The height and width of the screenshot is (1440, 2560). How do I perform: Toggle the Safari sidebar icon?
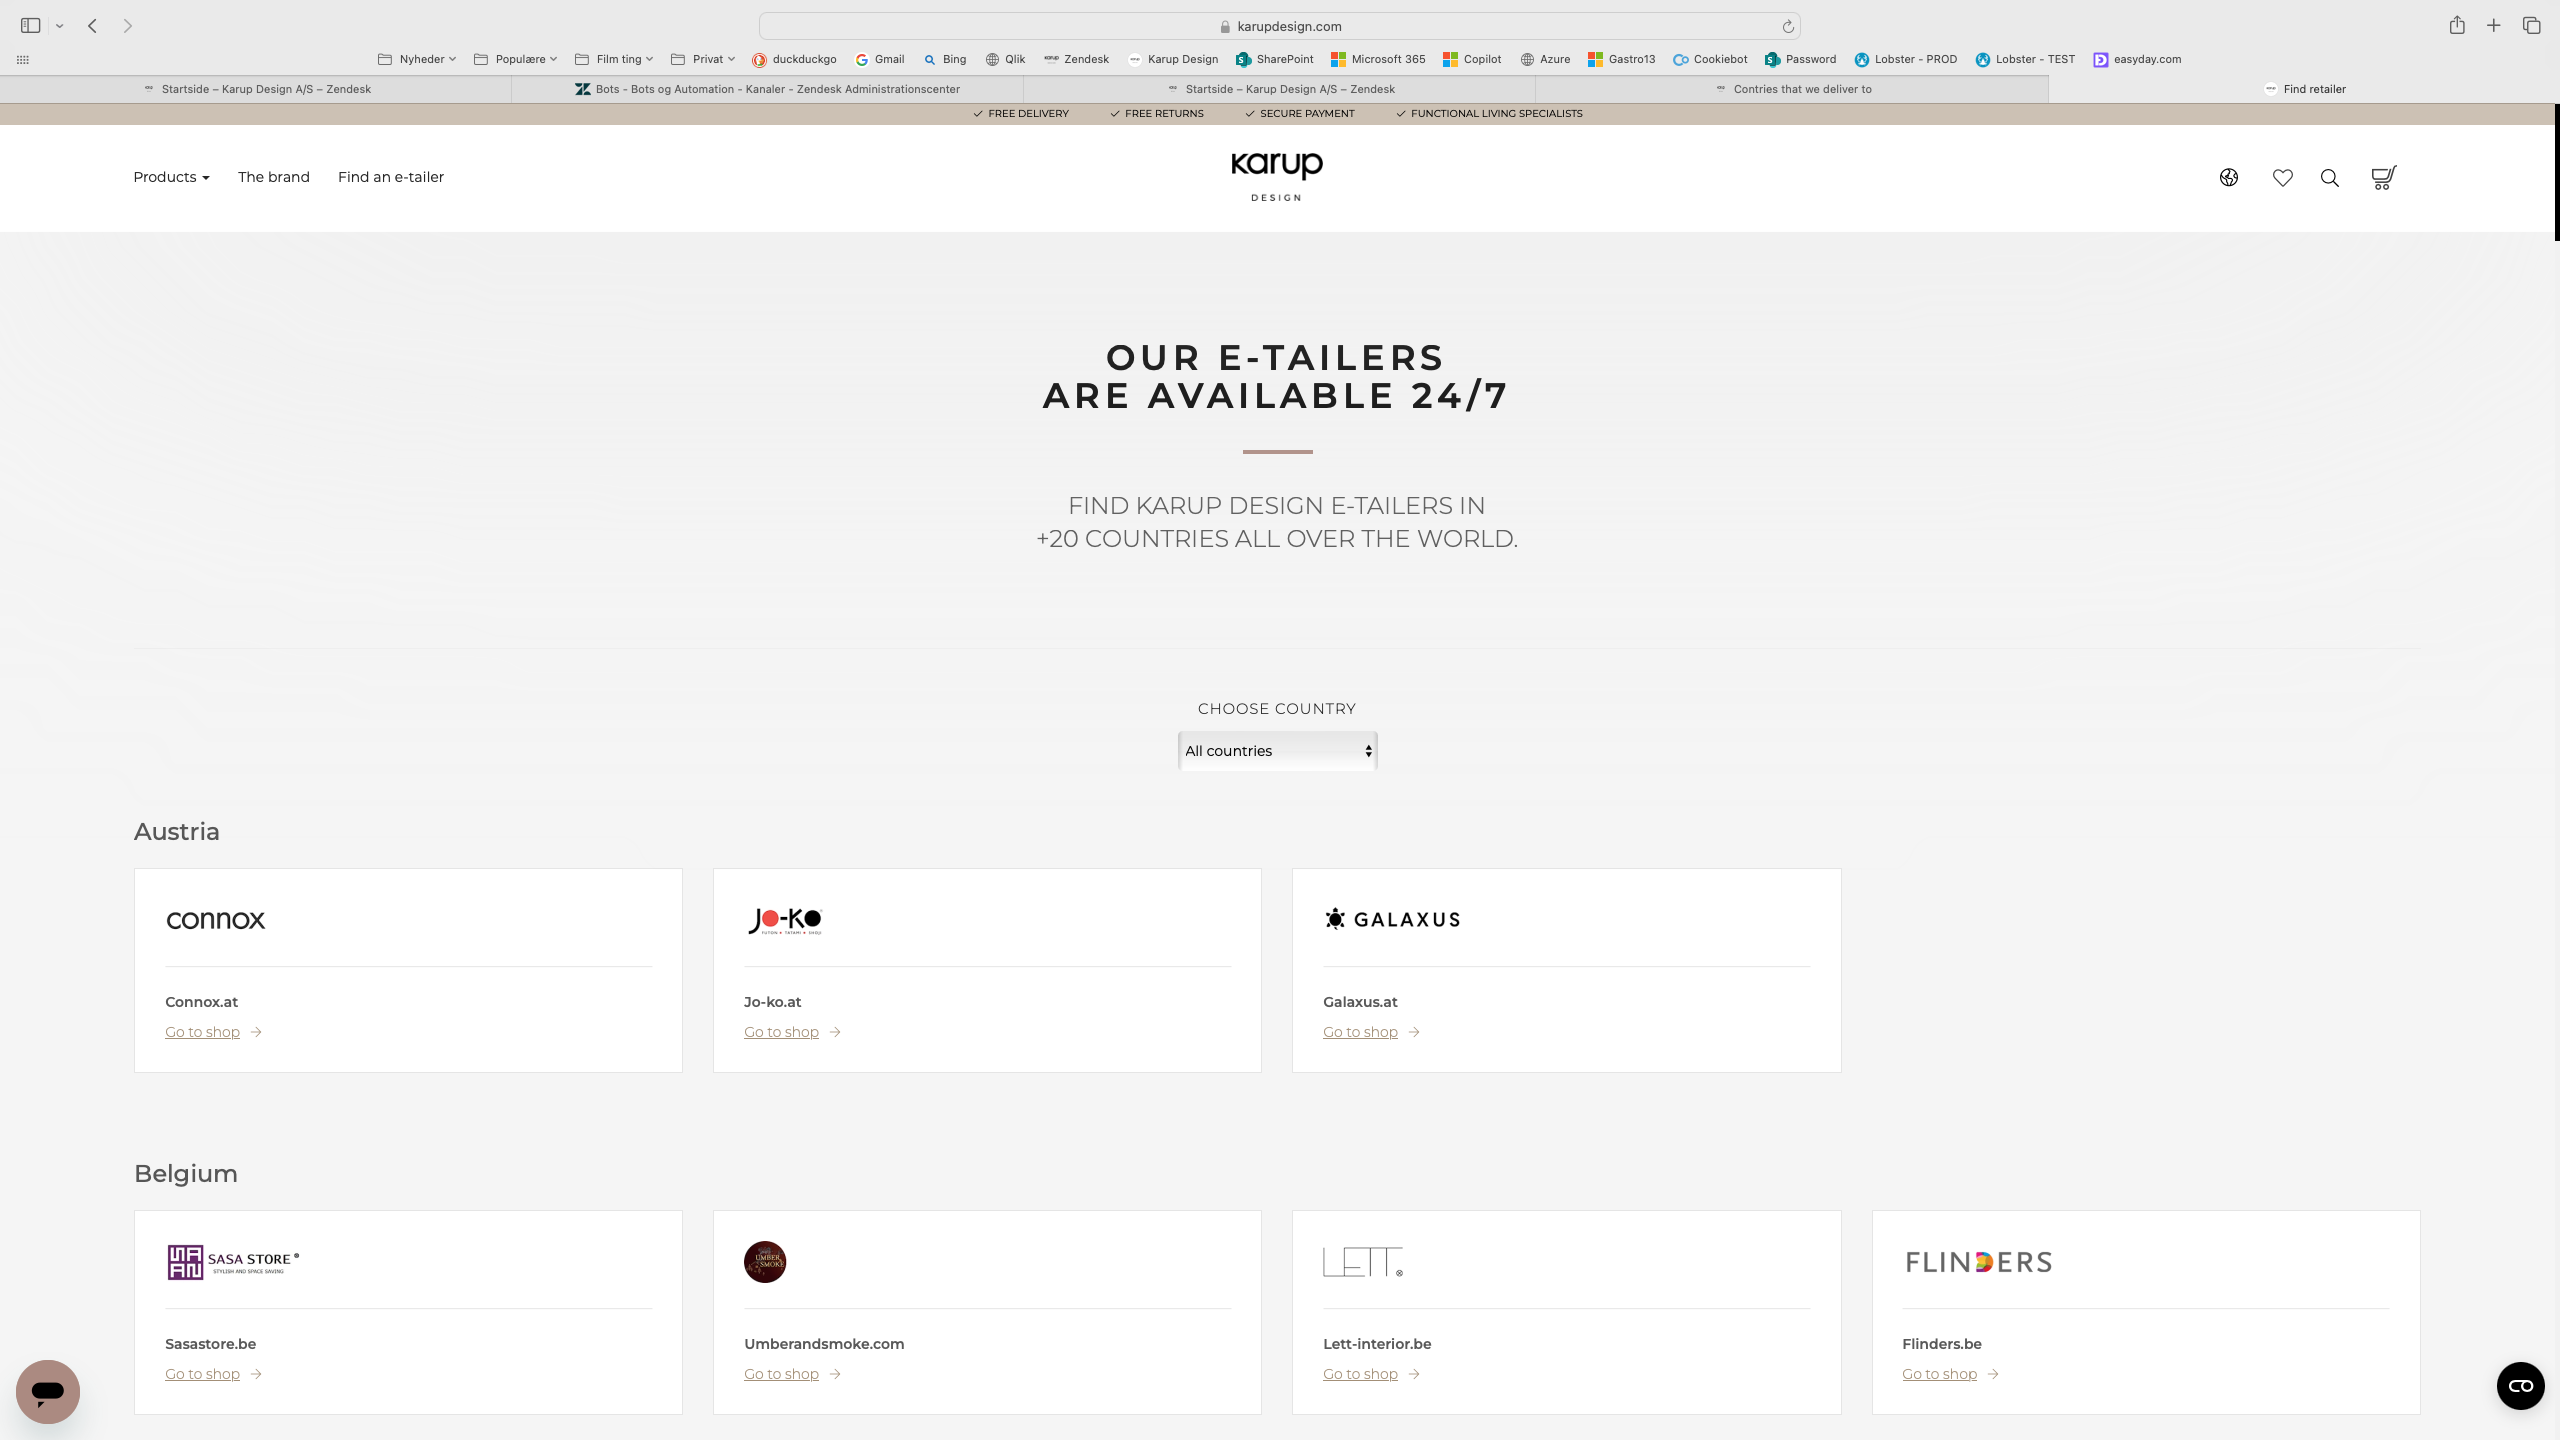click(x=30, y=26)
